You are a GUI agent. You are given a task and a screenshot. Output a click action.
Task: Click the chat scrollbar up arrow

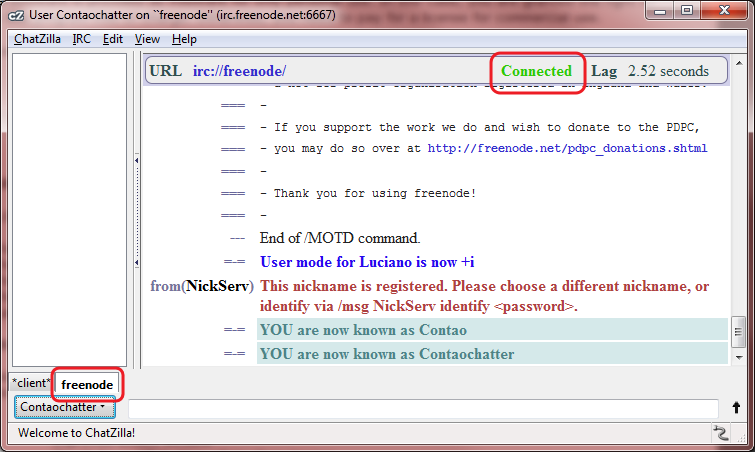(738, 98)
